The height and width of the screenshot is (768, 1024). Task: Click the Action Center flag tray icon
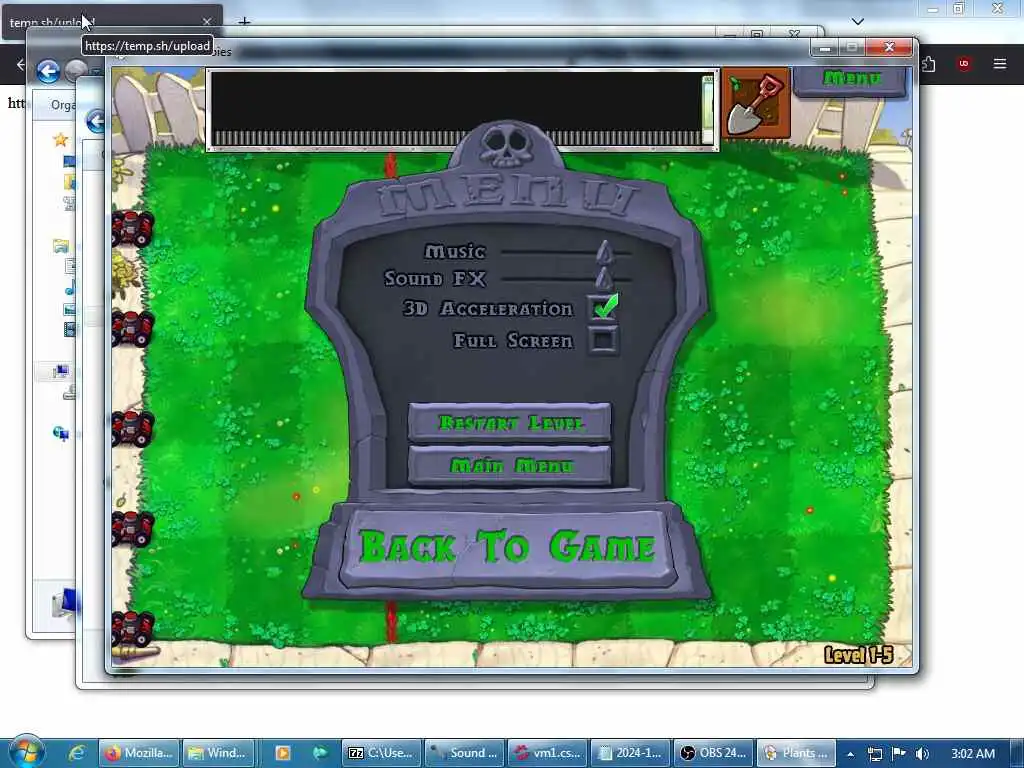899,754
